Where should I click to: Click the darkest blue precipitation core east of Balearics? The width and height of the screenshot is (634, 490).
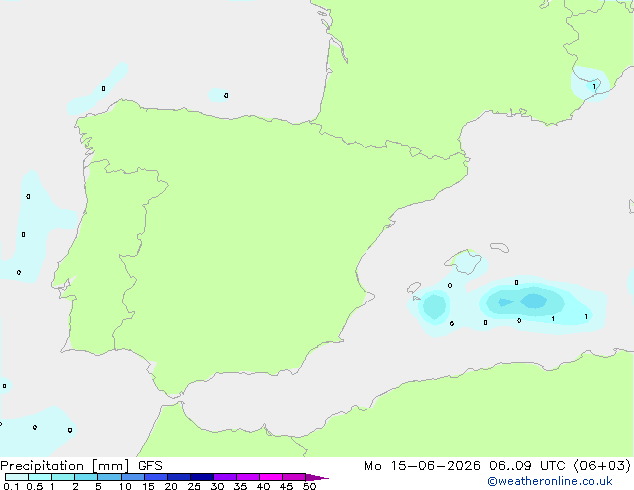pos(533,301)
